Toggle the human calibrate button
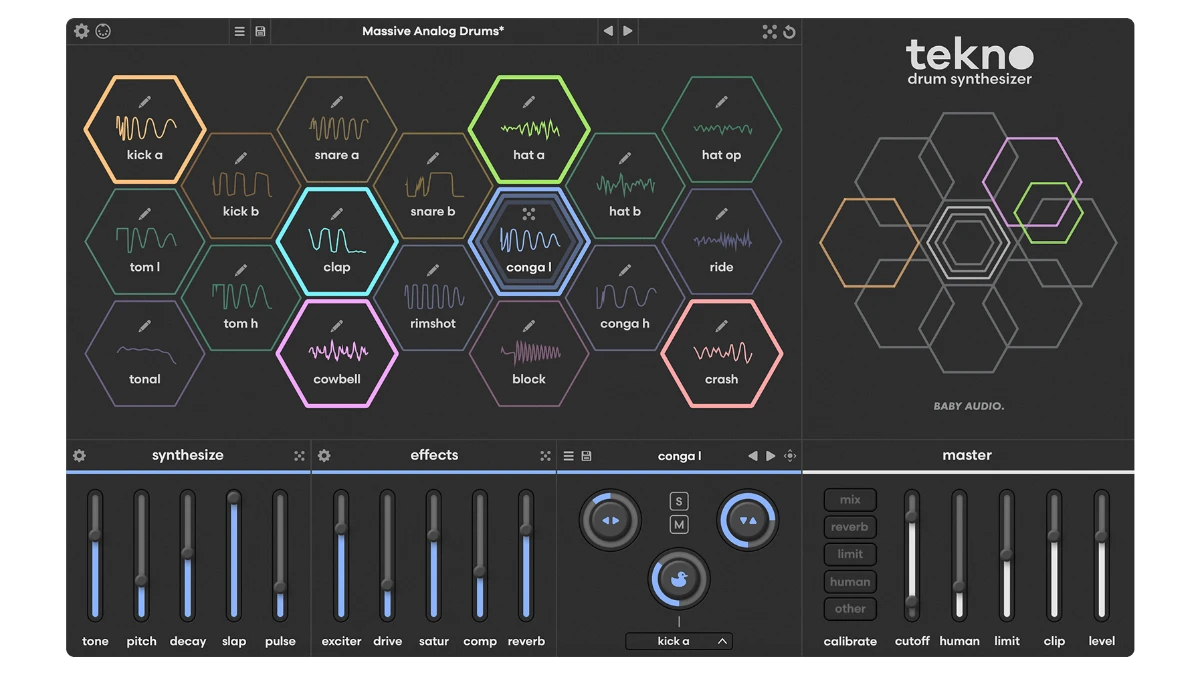1200x675 pixels. (x=850, y=581)
